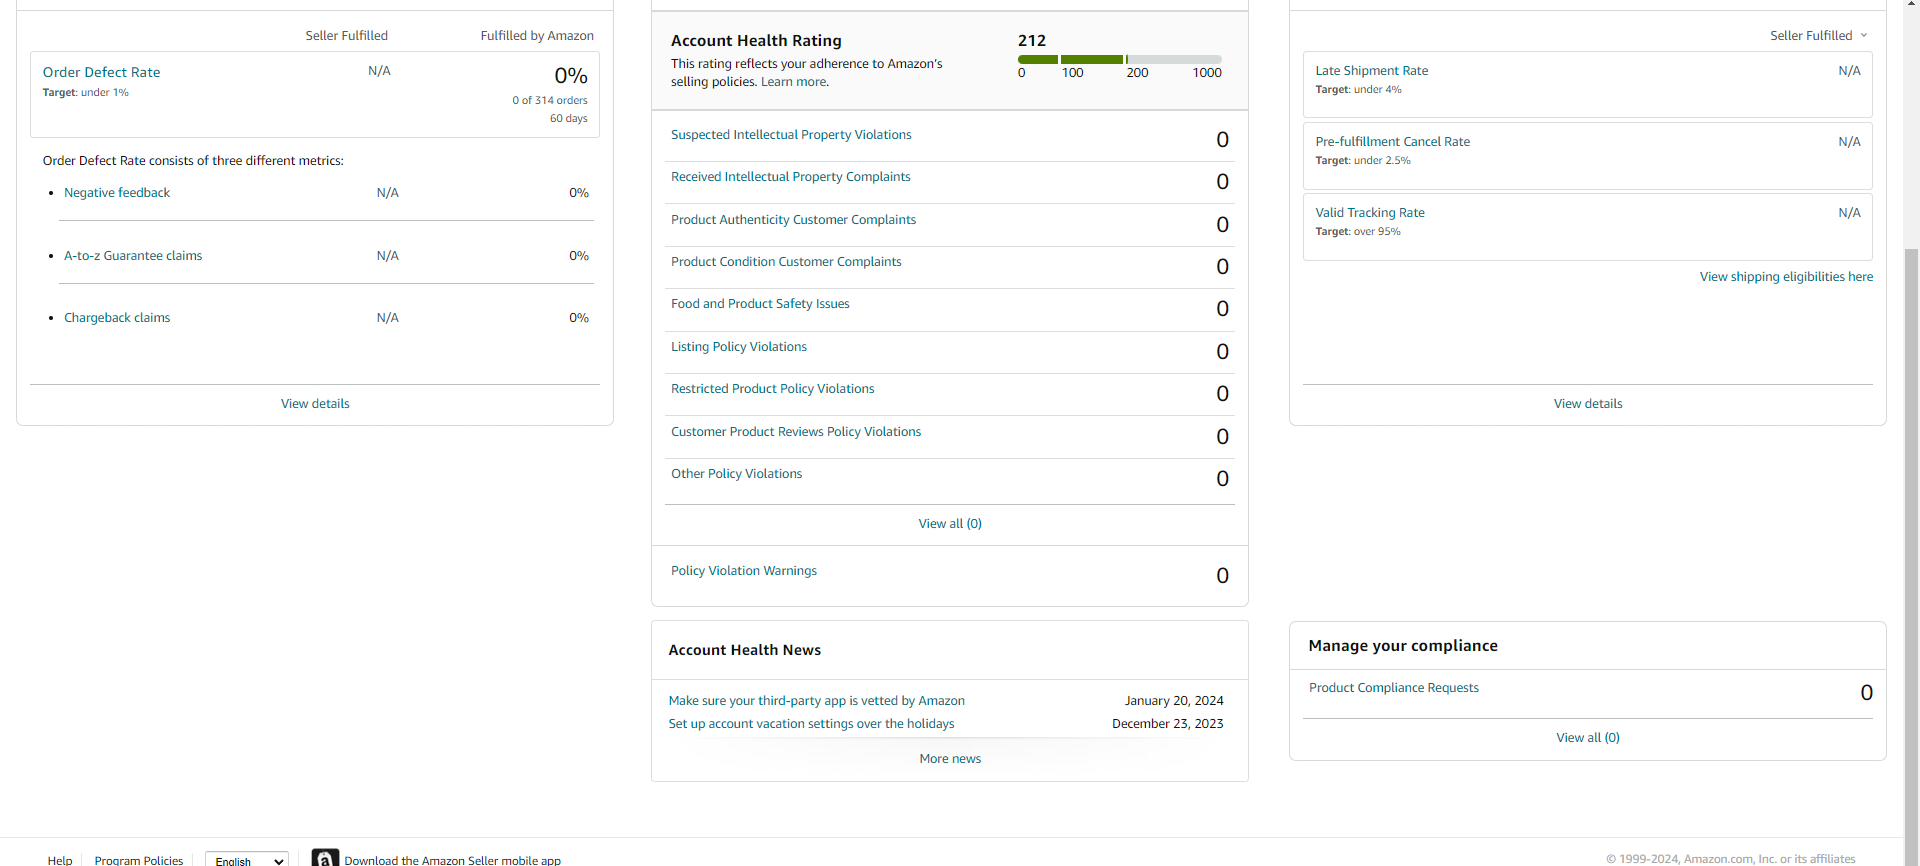Open the English language selector
The height and width of the screenshot is (866, 1920).
[x=247, y=860]
